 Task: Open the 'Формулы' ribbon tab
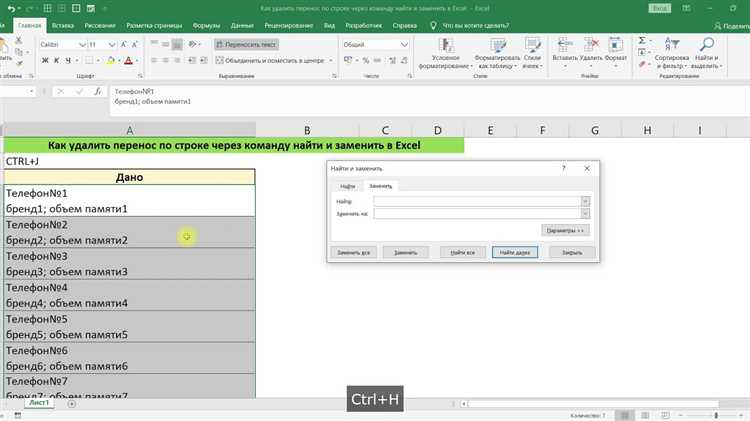point(206,25)
